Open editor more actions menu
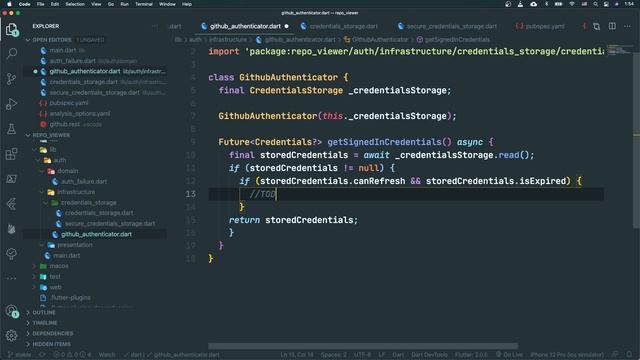This screenshot has width=640, height=360. (x=627, y=26)
